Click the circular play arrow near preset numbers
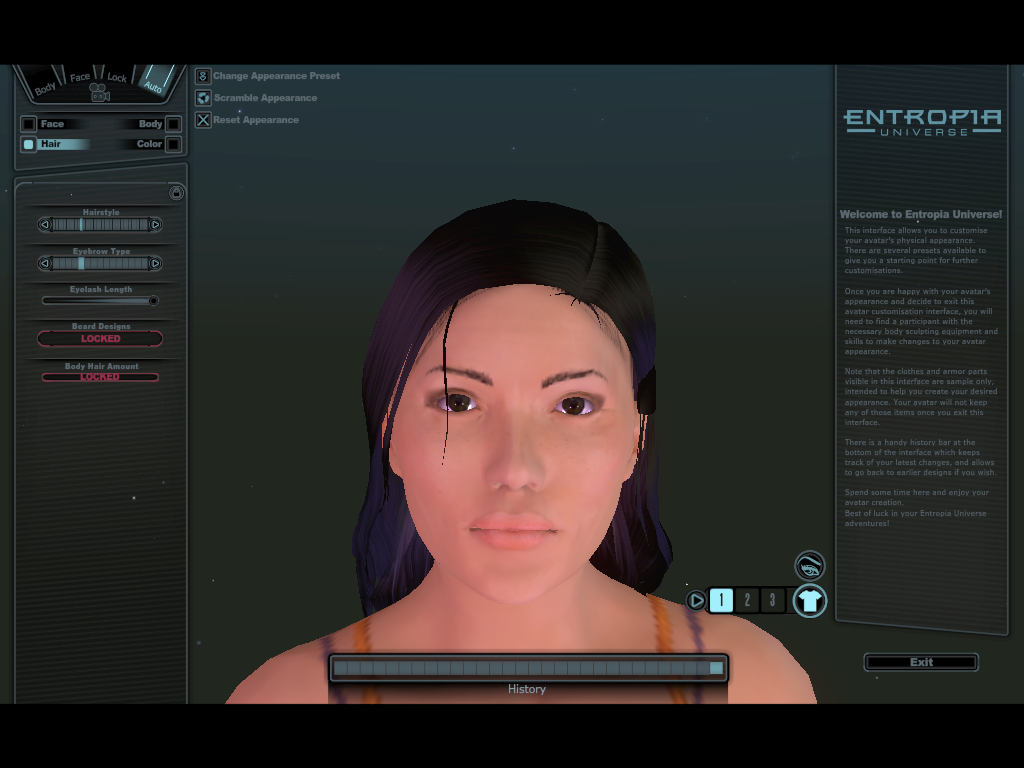This screenshot has height=768, width=1024. click(x=696, y=600)
